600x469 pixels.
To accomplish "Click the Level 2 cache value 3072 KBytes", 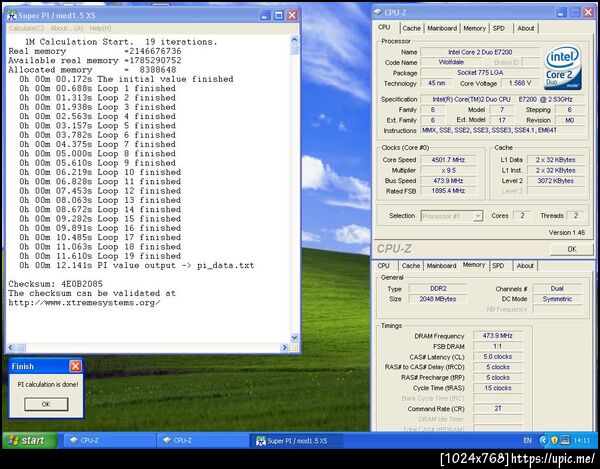I will (x=555, y=181).
